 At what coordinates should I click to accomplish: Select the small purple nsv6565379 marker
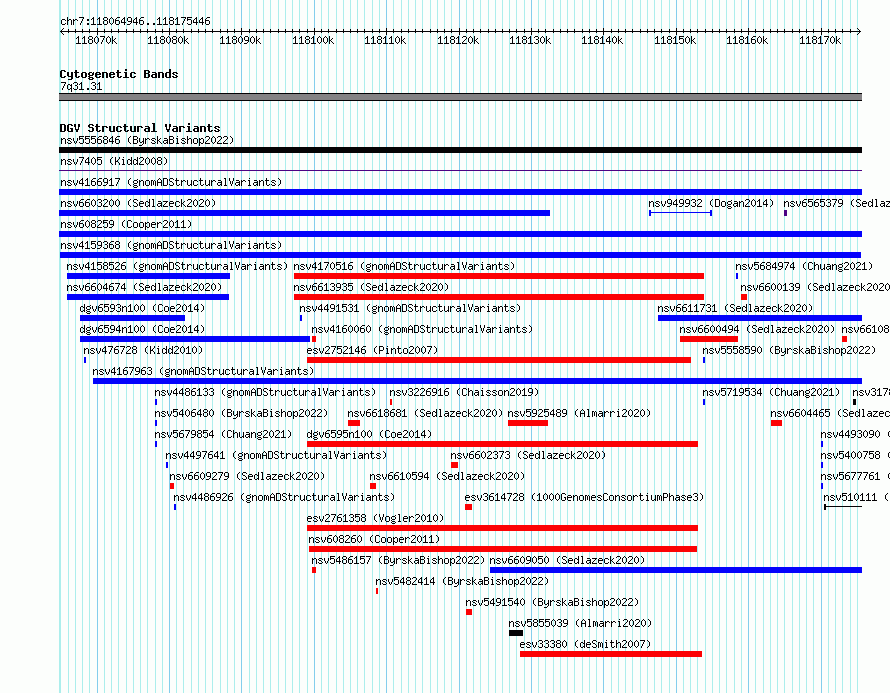tap(786, 213)
